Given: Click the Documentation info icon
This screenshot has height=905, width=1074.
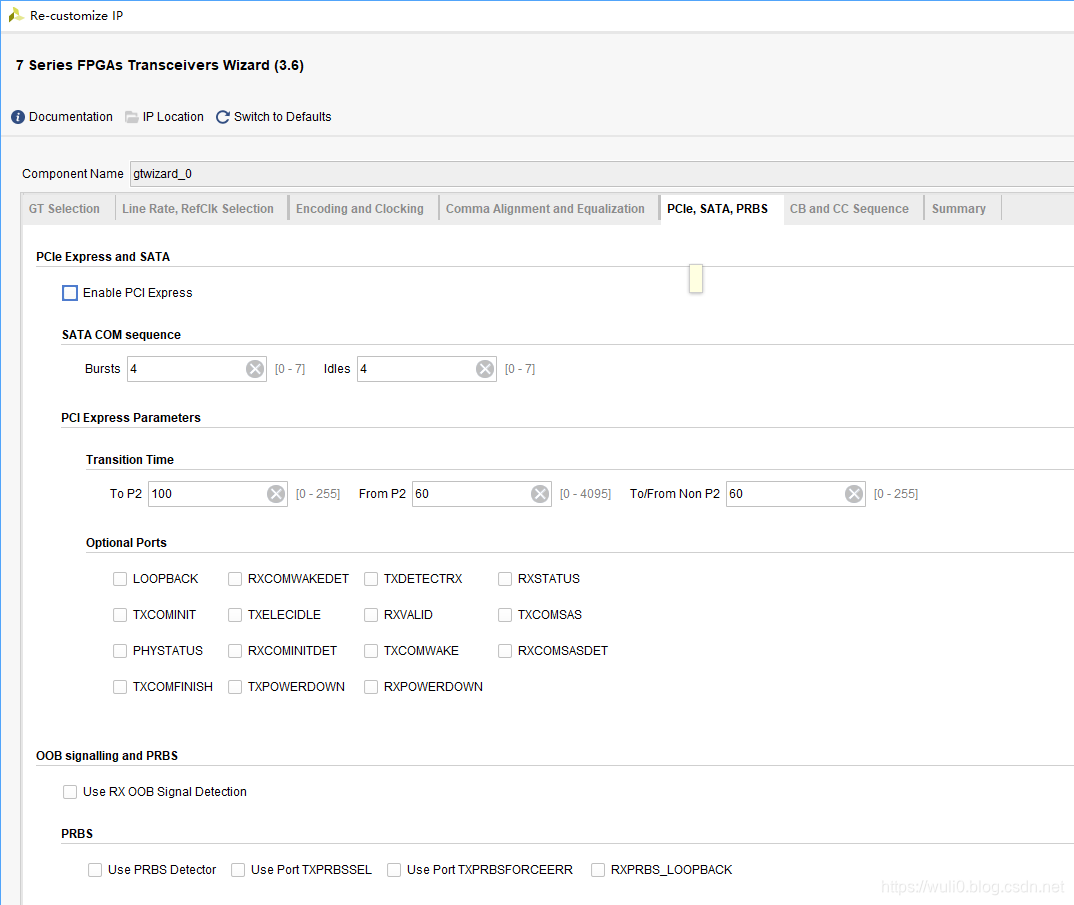Looking at the screenshot, I should (18, 117).
